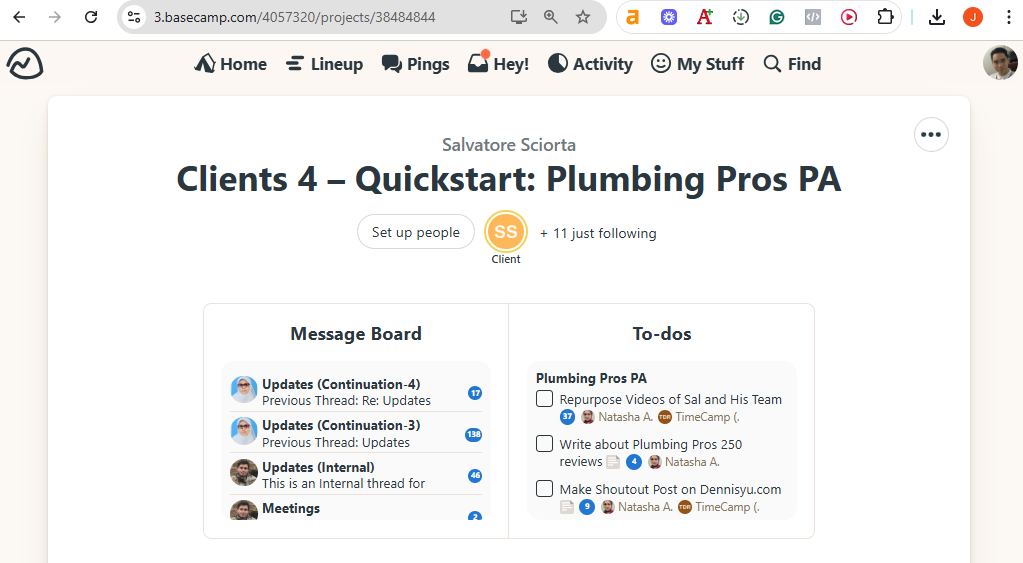Screen dimensions: 1023x563
Task: Open Activity in the navigation
Action: 590,64
